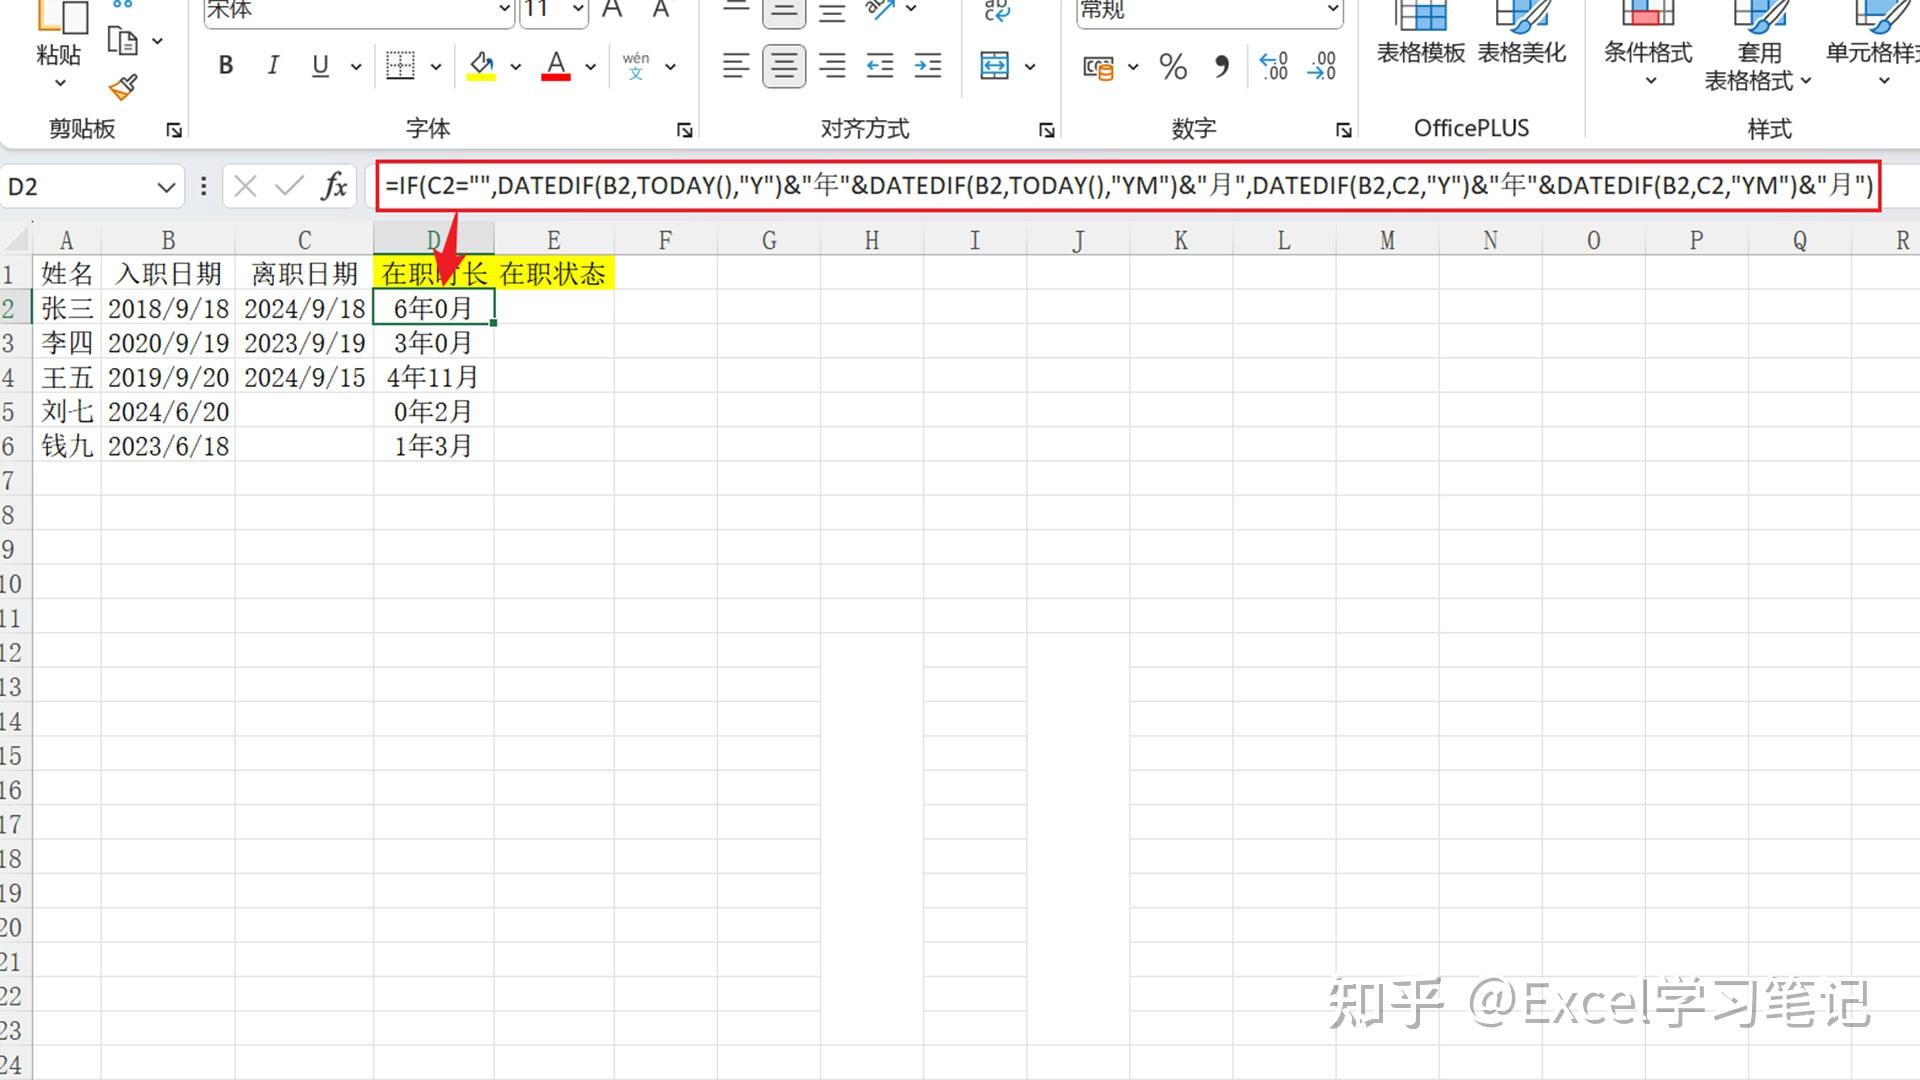Click Increase Decimal icon

(1273, 67)
